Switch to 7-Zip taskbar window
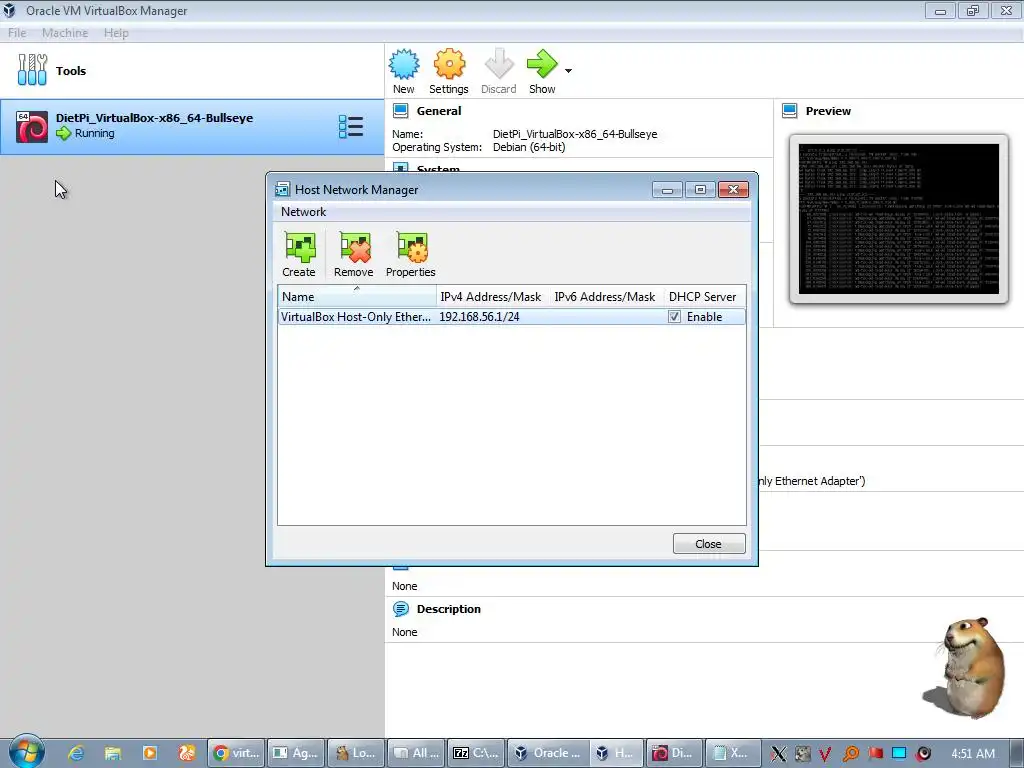 [x=476, y=753]
